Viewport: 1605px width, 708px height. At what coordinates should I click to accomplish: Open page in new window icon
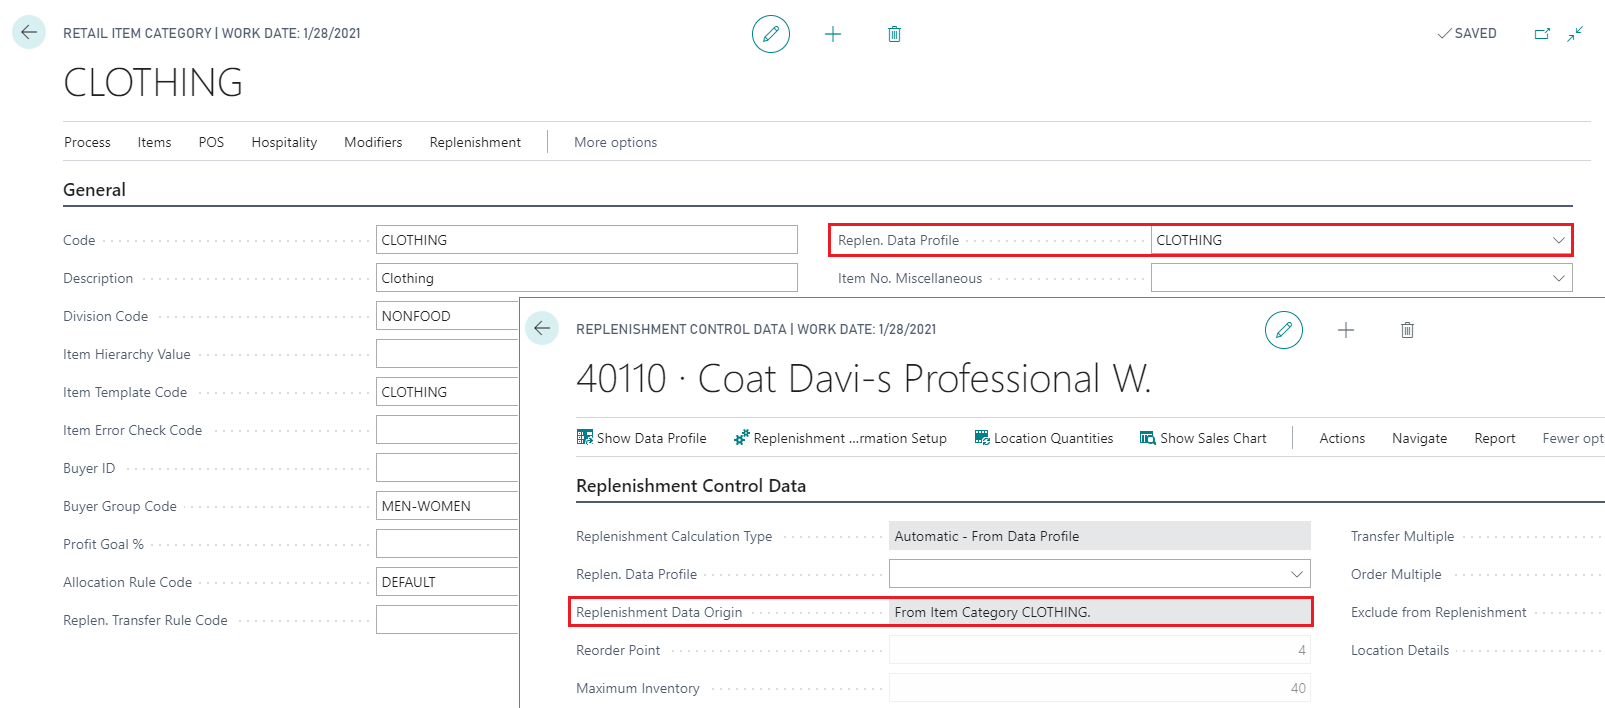[x=1542, y=34]
